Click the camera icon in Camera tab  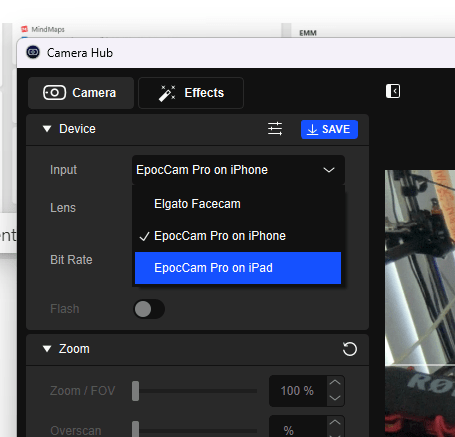pyautogui.click(x=54, y=93)
